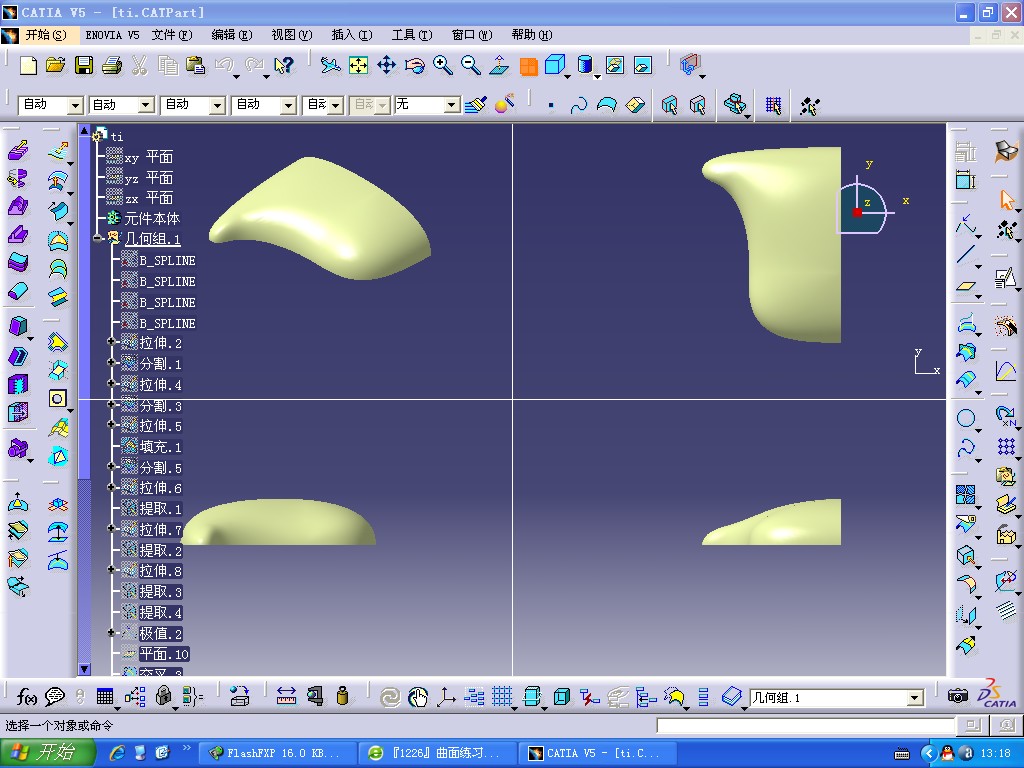Click the formula f(x) icon
Image resolution: width=1024 pixels, height=768 pixels.
[26, 697]
